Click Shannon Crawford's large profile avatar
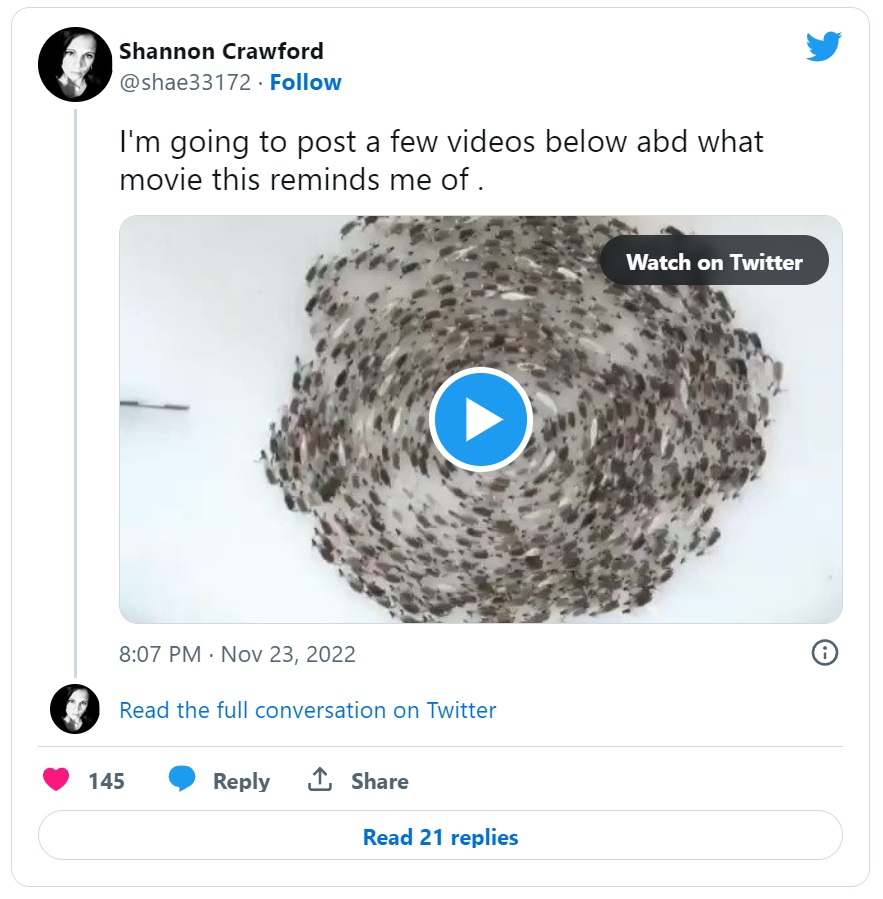Screen dimensions: 883x899 (x=74, y=66)
